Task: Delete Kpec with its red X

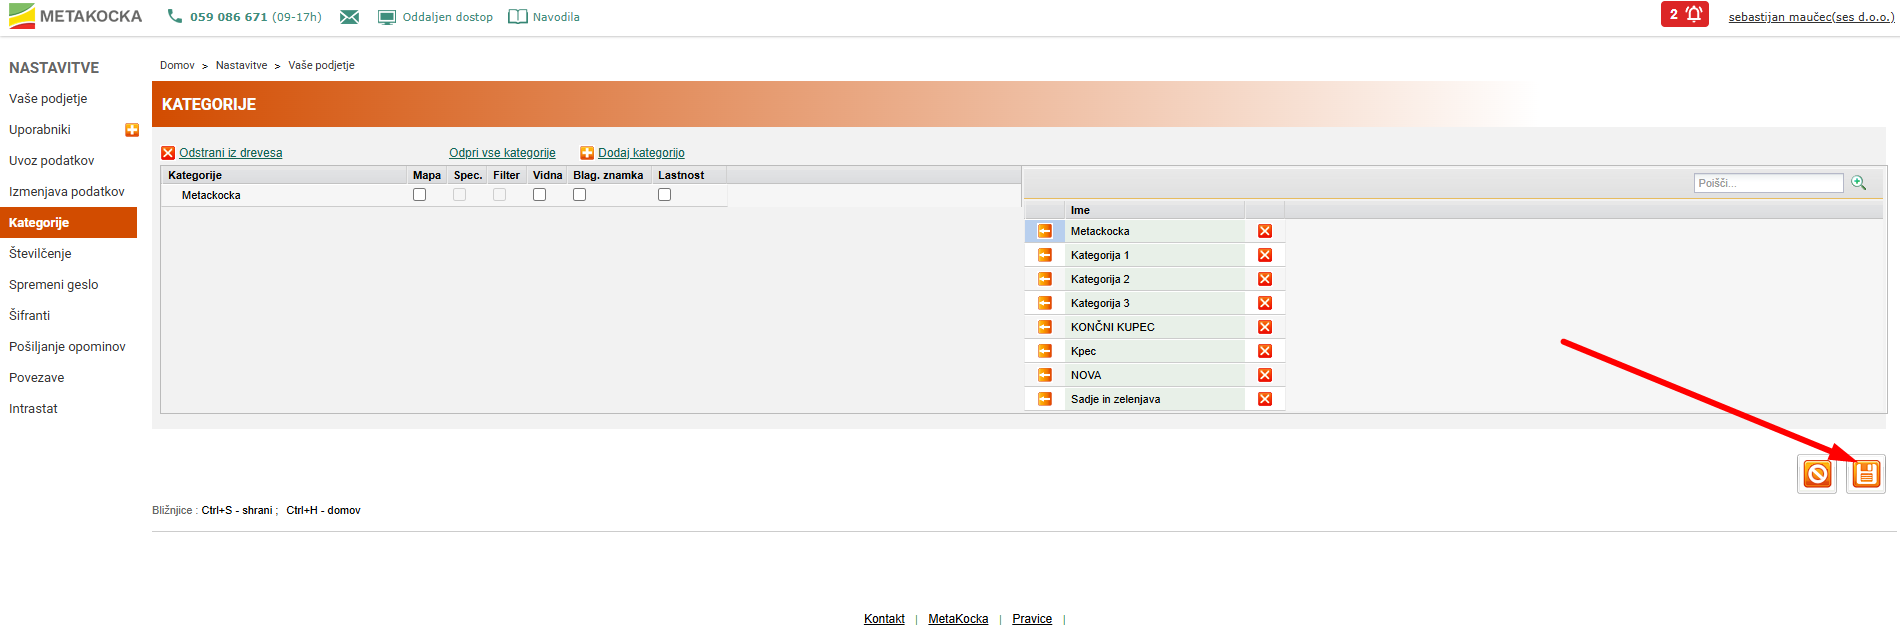Action: (1265, 351)
